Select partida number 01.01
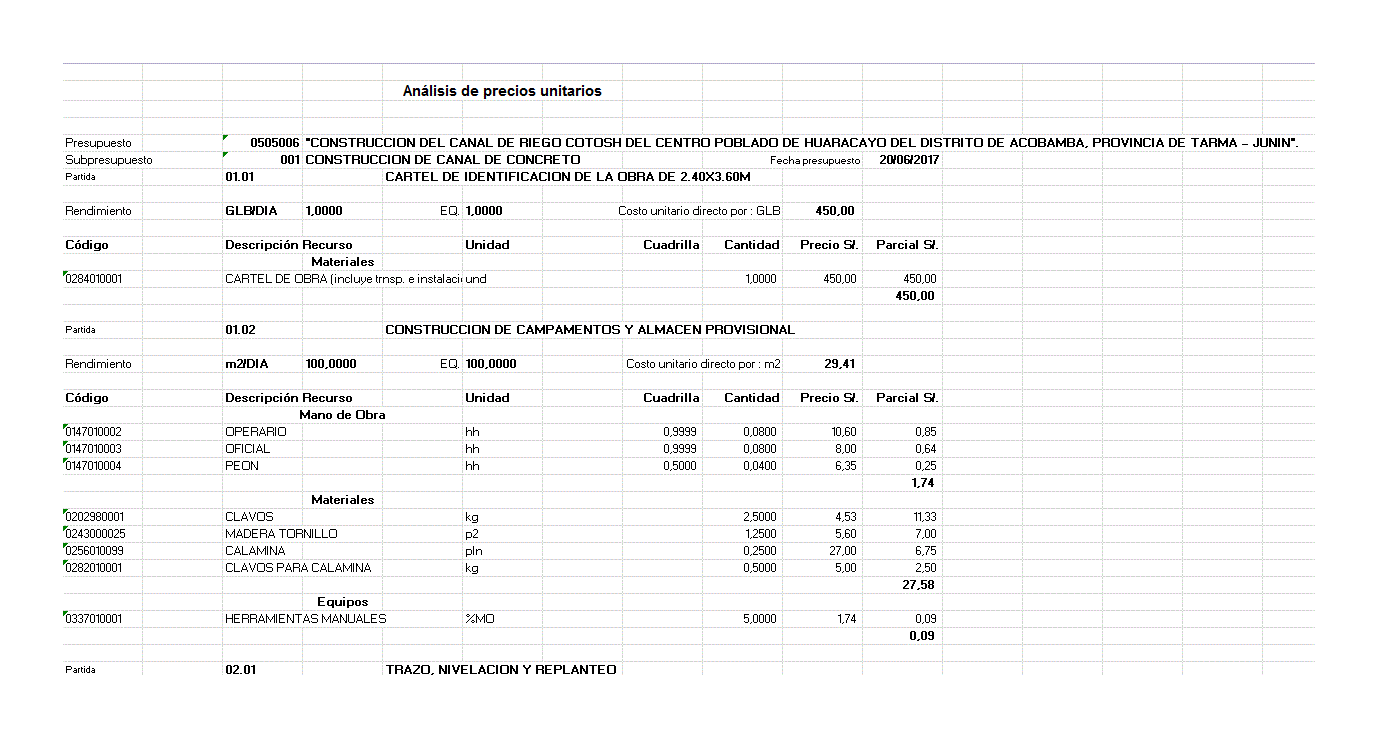Viewport: 1377px width, 737px height. tap(240, 177)
